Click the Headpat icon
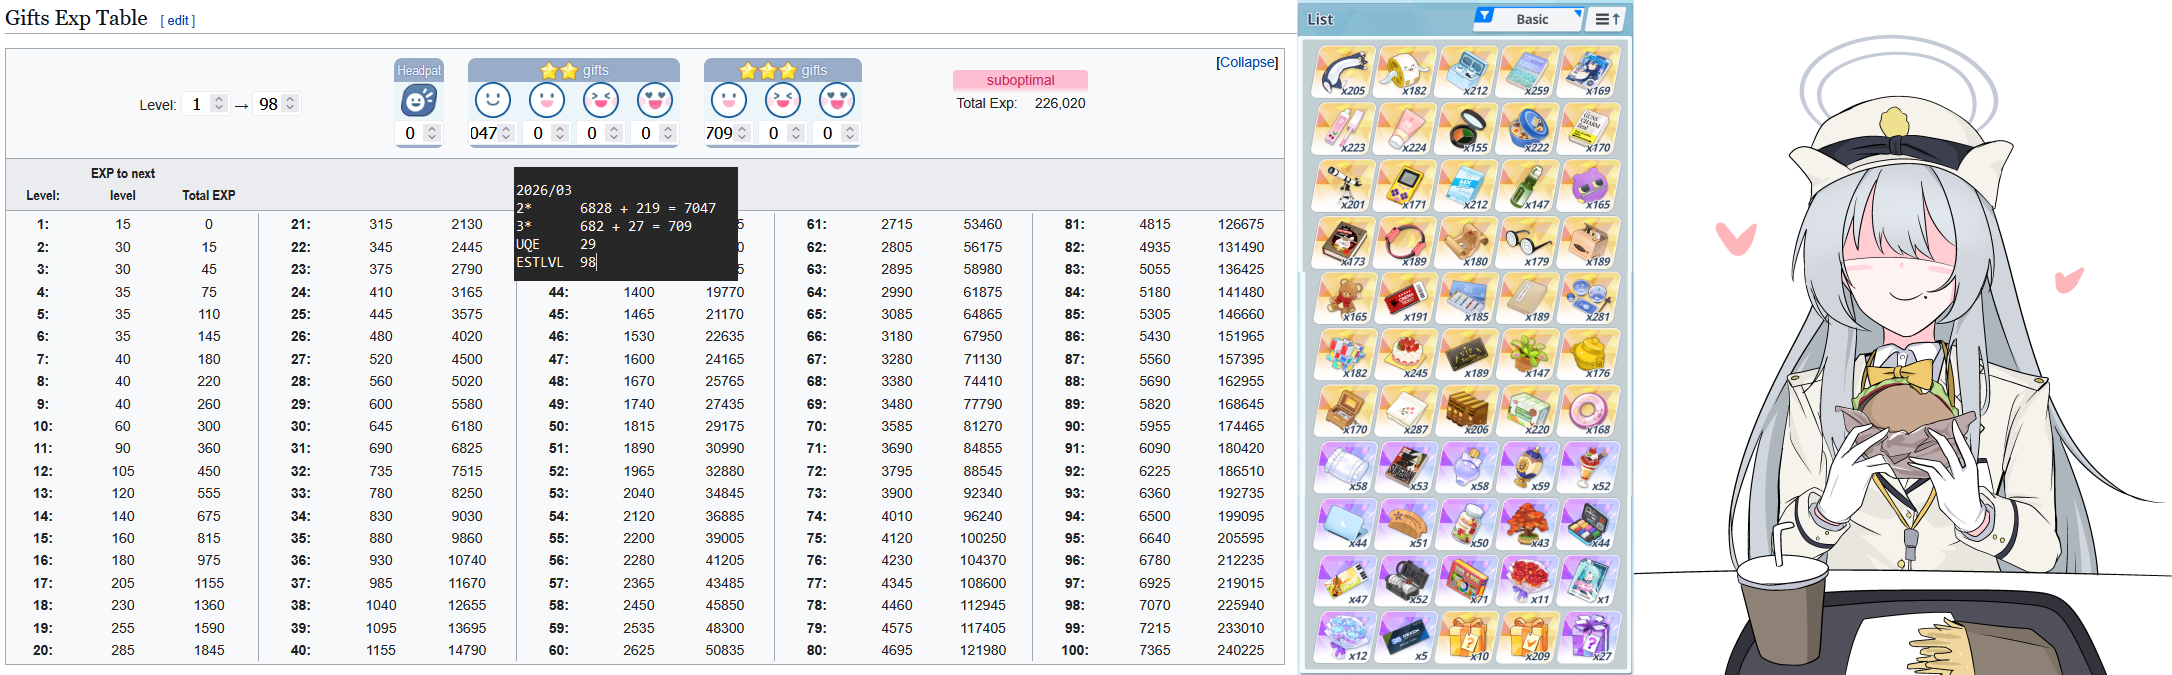Image resolution: width=2172 pixels, height=675 pixels. pyautogui.click(x=419, y=101)
